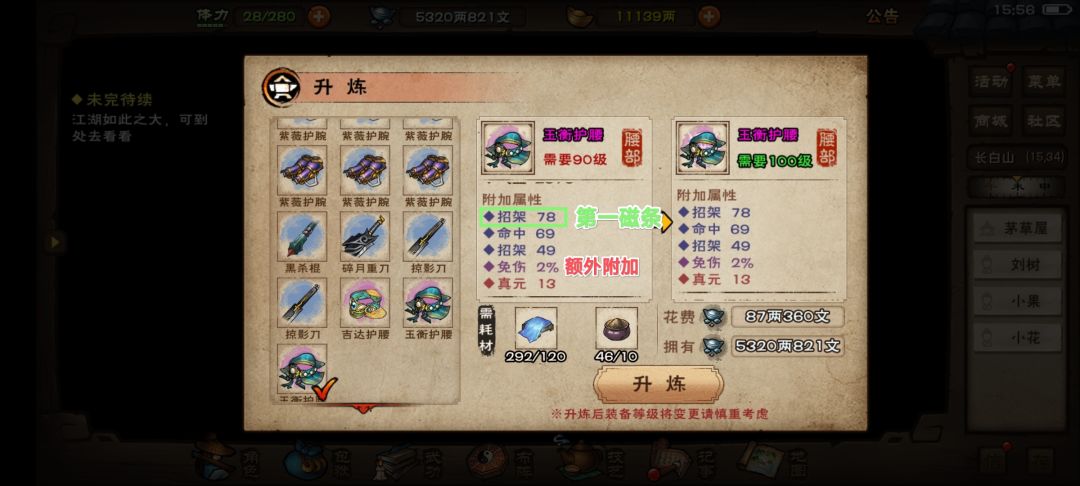Select the 吉达护腰 belt item
The image size is (1080, 486).
[x=365, y=302]
